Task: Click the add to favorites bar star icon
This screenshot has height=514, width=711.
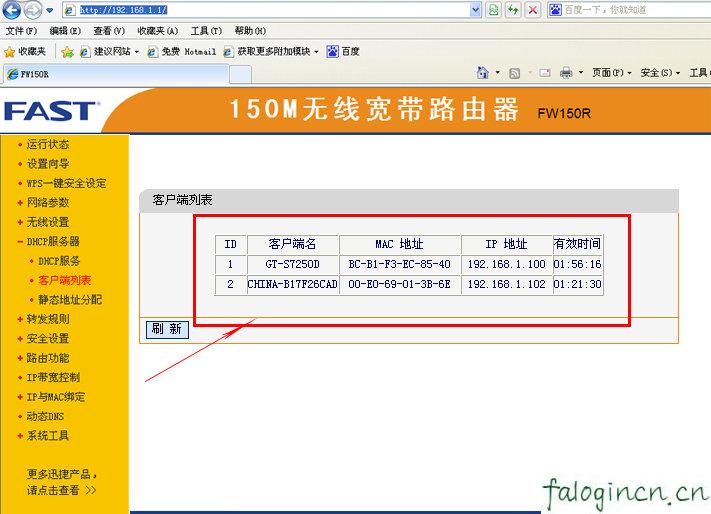Action: [x=68, y=52]
